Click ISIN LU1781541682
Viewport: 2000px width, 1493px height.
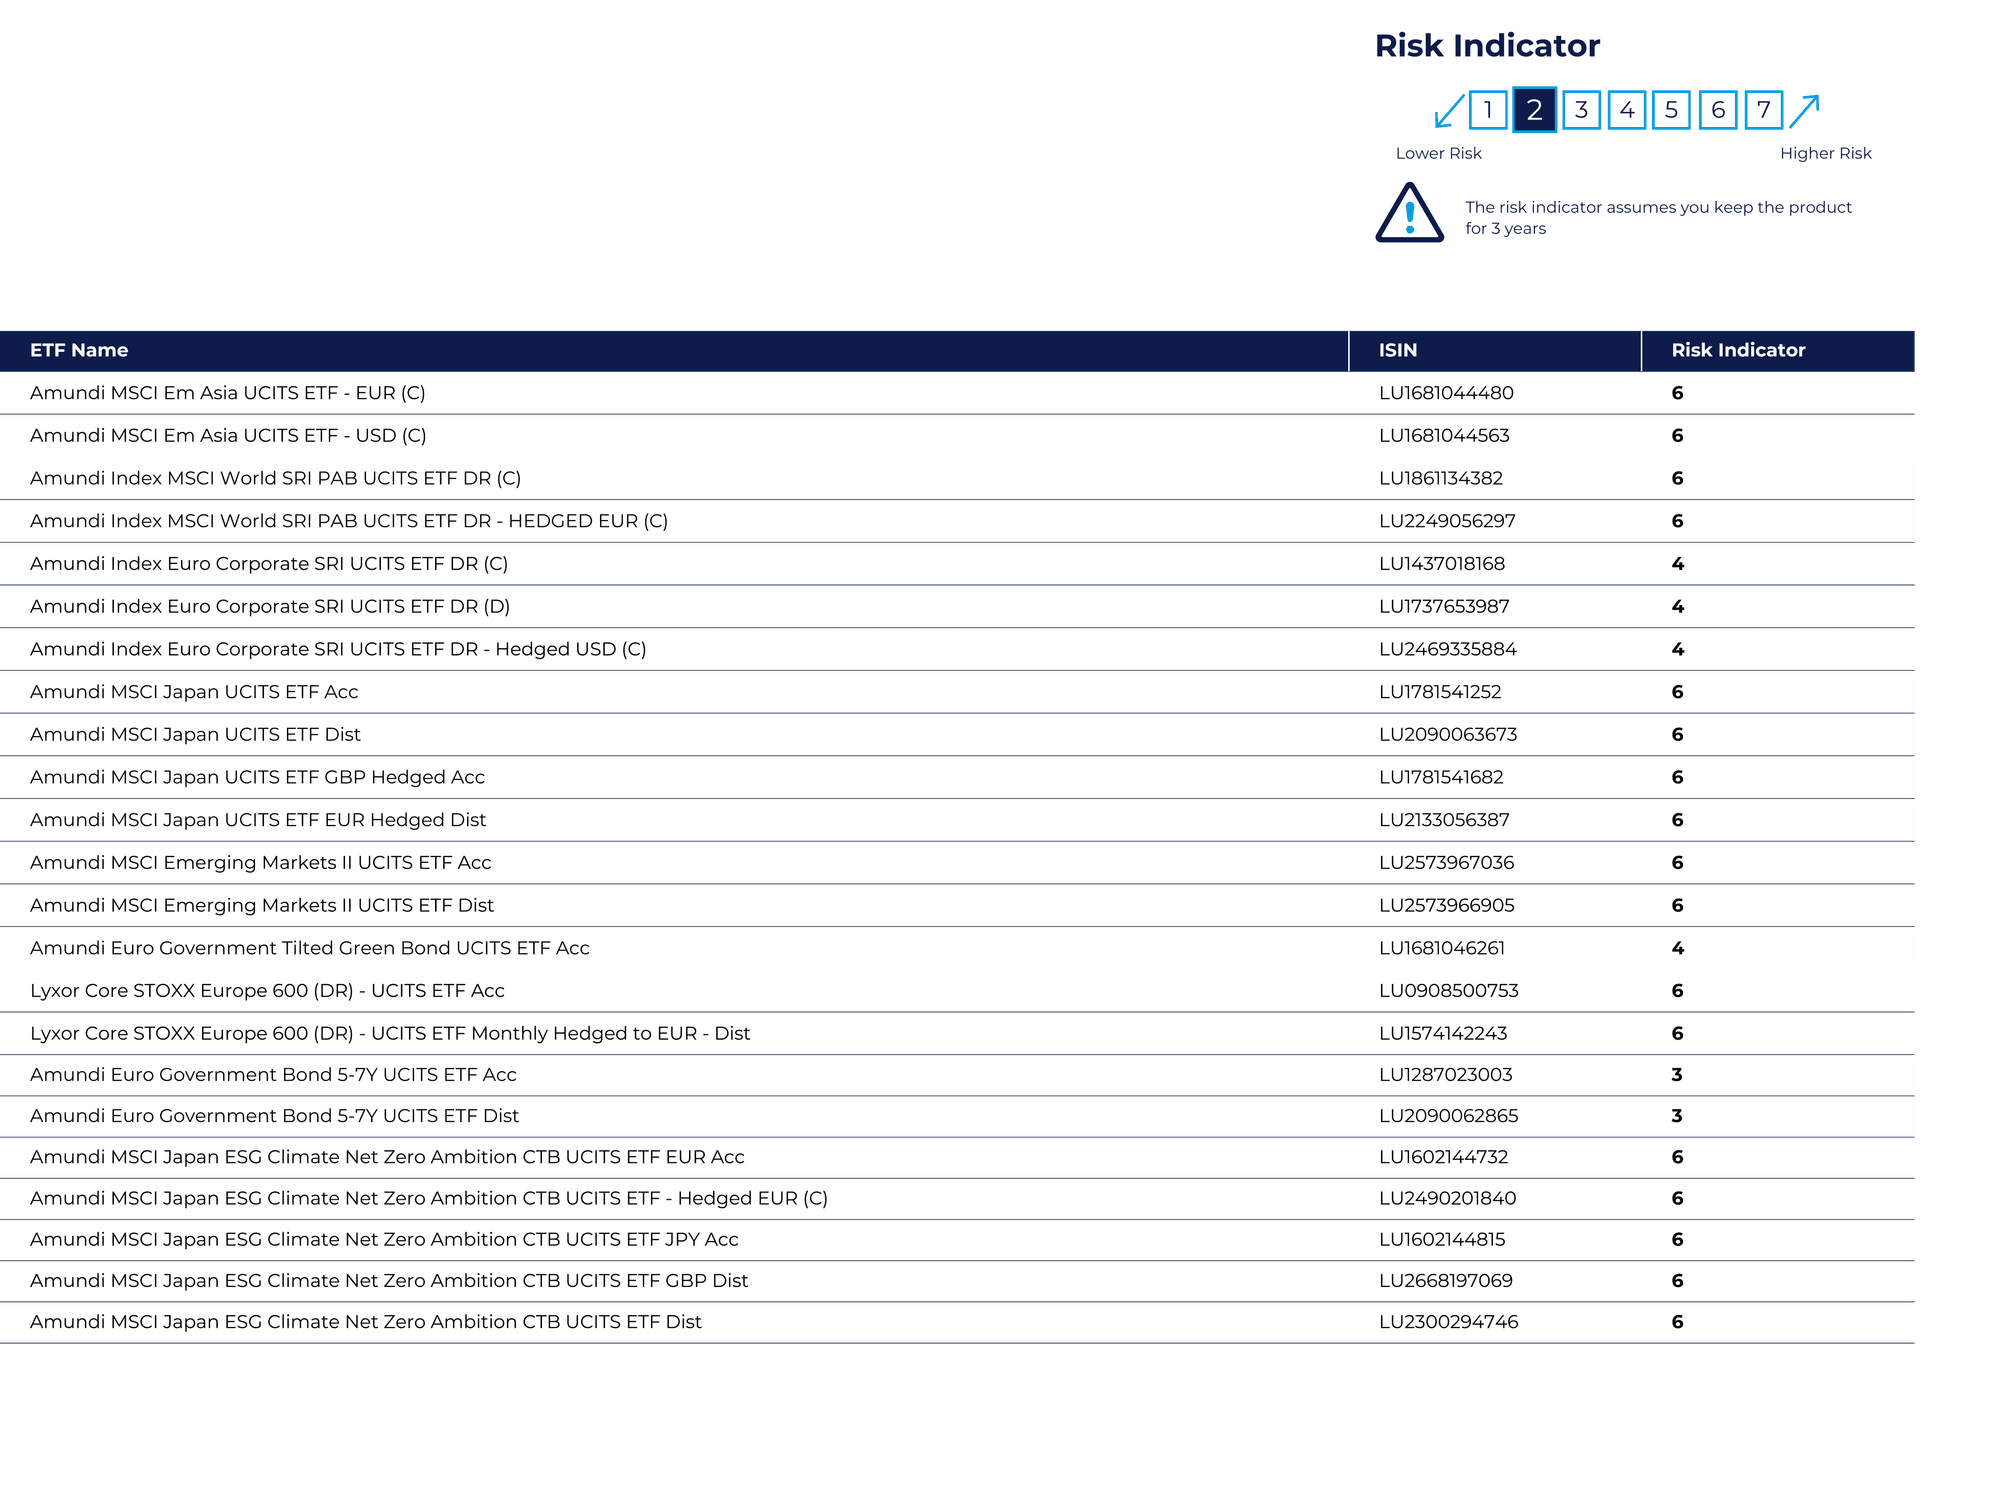[x=1441, y=777]
